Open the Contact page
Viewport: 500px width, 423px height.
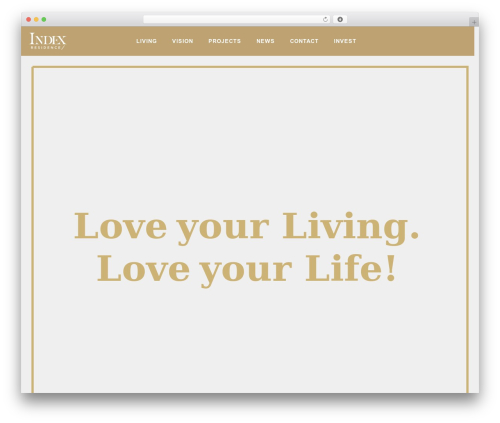coord(304,41)
